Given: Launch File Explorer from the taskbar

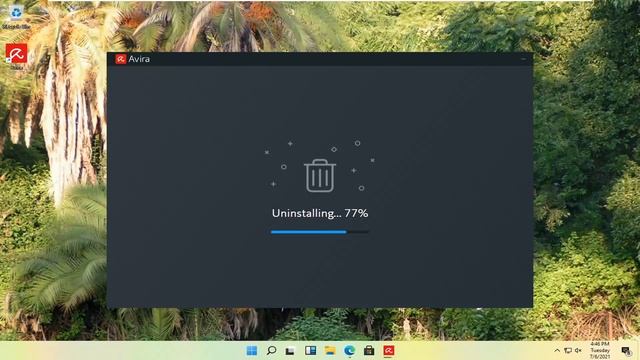Looking at the screenshot, I should pos(330,350).
